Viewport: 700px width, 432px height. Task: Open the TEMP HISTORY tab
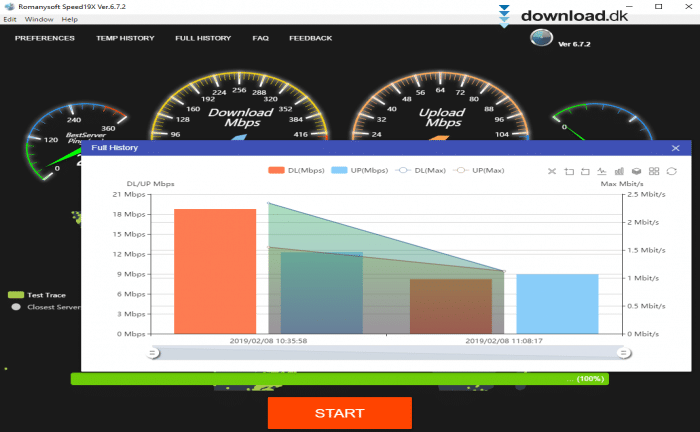point(125,38)
